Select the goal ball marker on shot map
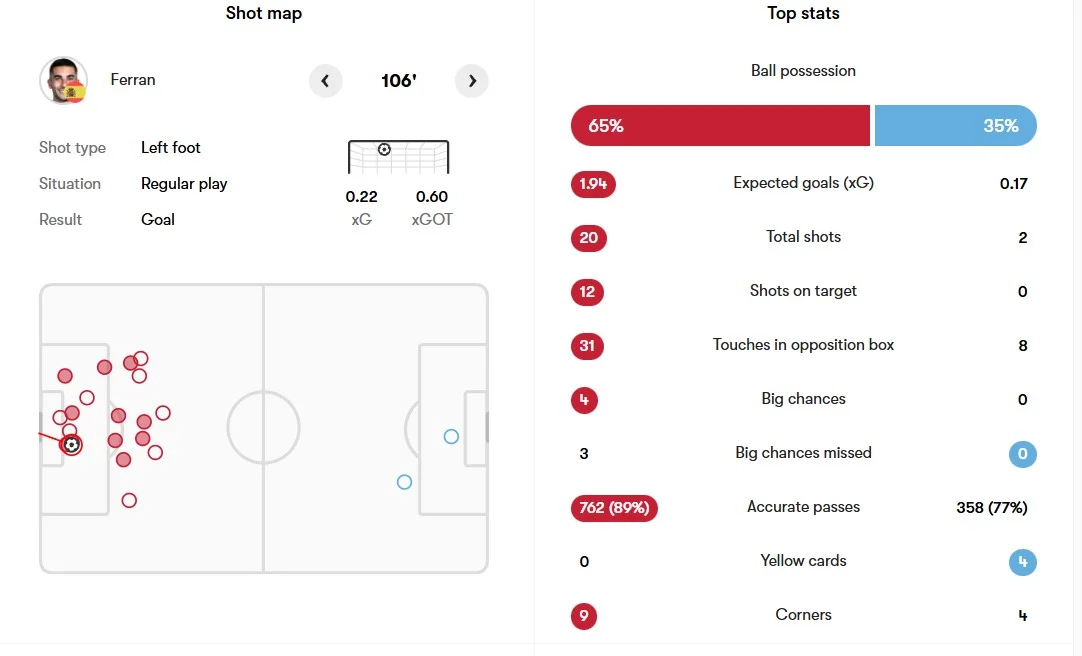The image size is (1082, 656). pos(71,445)
